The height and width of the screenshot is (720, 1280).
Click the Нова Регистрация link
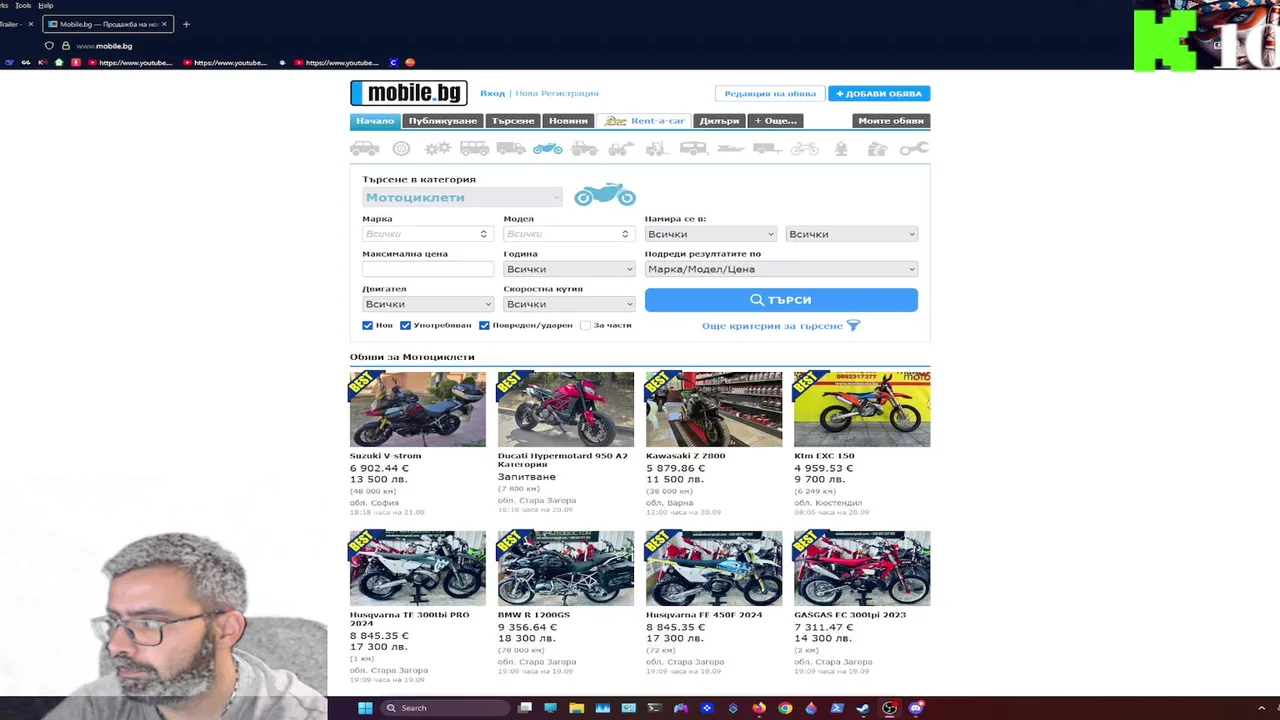click(x=557, y=93)
